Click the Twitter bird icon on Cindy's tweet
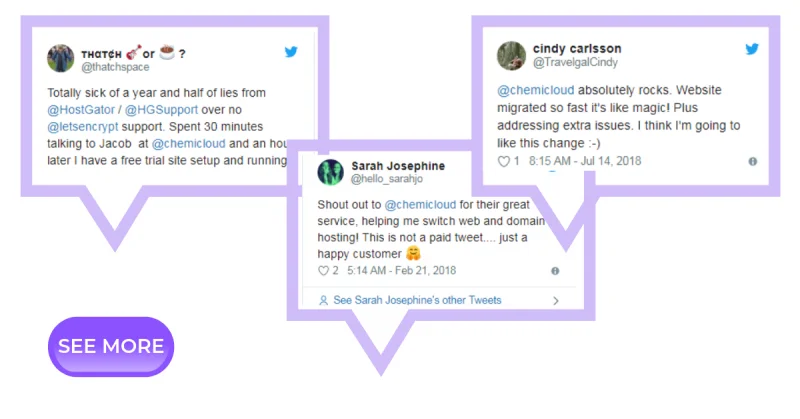The height and width of the screenshot is (419, 800). pyautogui.click(x=752, y=49)
